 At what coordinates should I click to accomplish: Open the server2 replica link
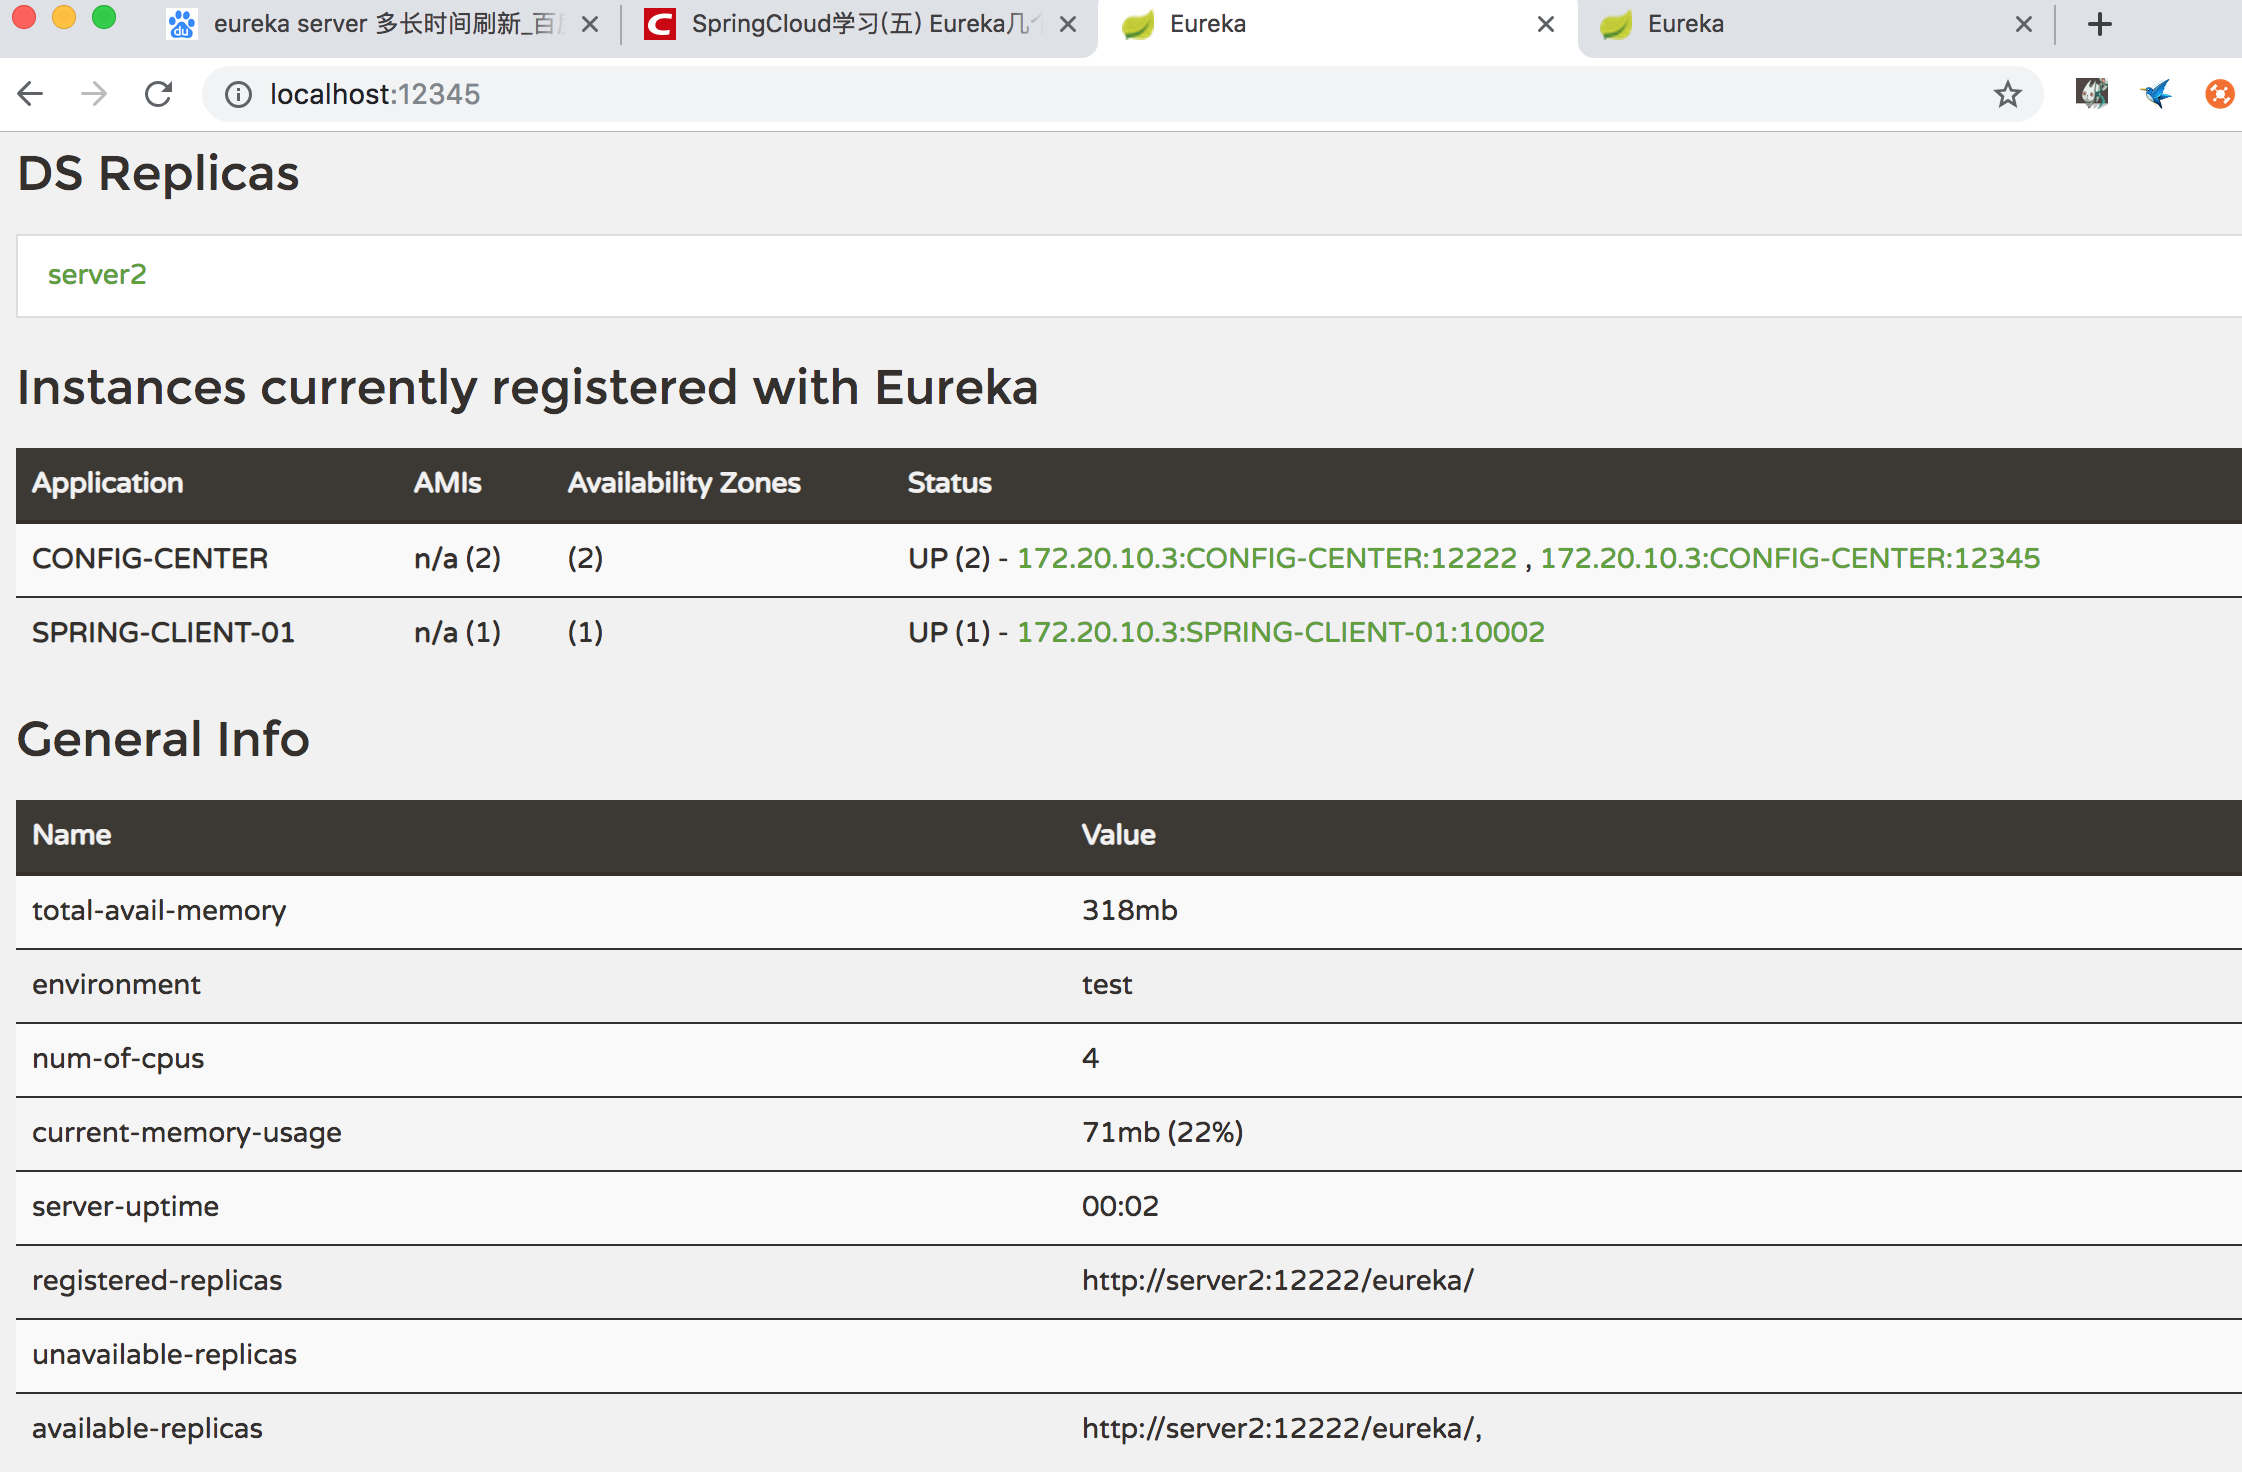coord(97,275)
